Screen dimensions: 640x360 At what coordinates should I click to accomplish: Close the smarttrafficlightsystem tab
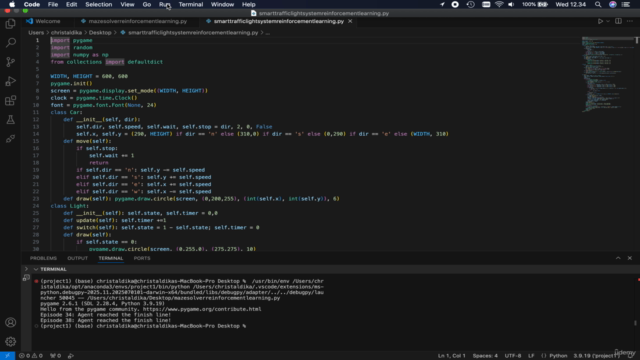350,21
